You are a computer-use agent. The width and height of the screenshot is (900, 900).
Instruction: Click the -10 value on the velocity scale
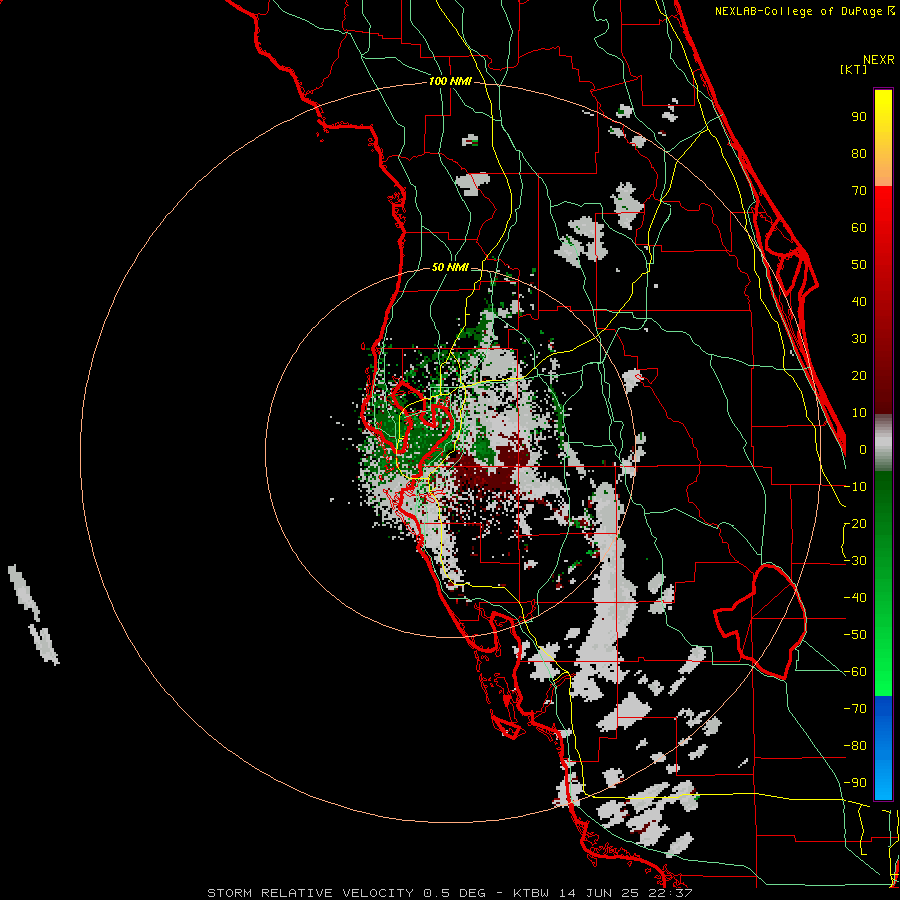pos(855,487)
